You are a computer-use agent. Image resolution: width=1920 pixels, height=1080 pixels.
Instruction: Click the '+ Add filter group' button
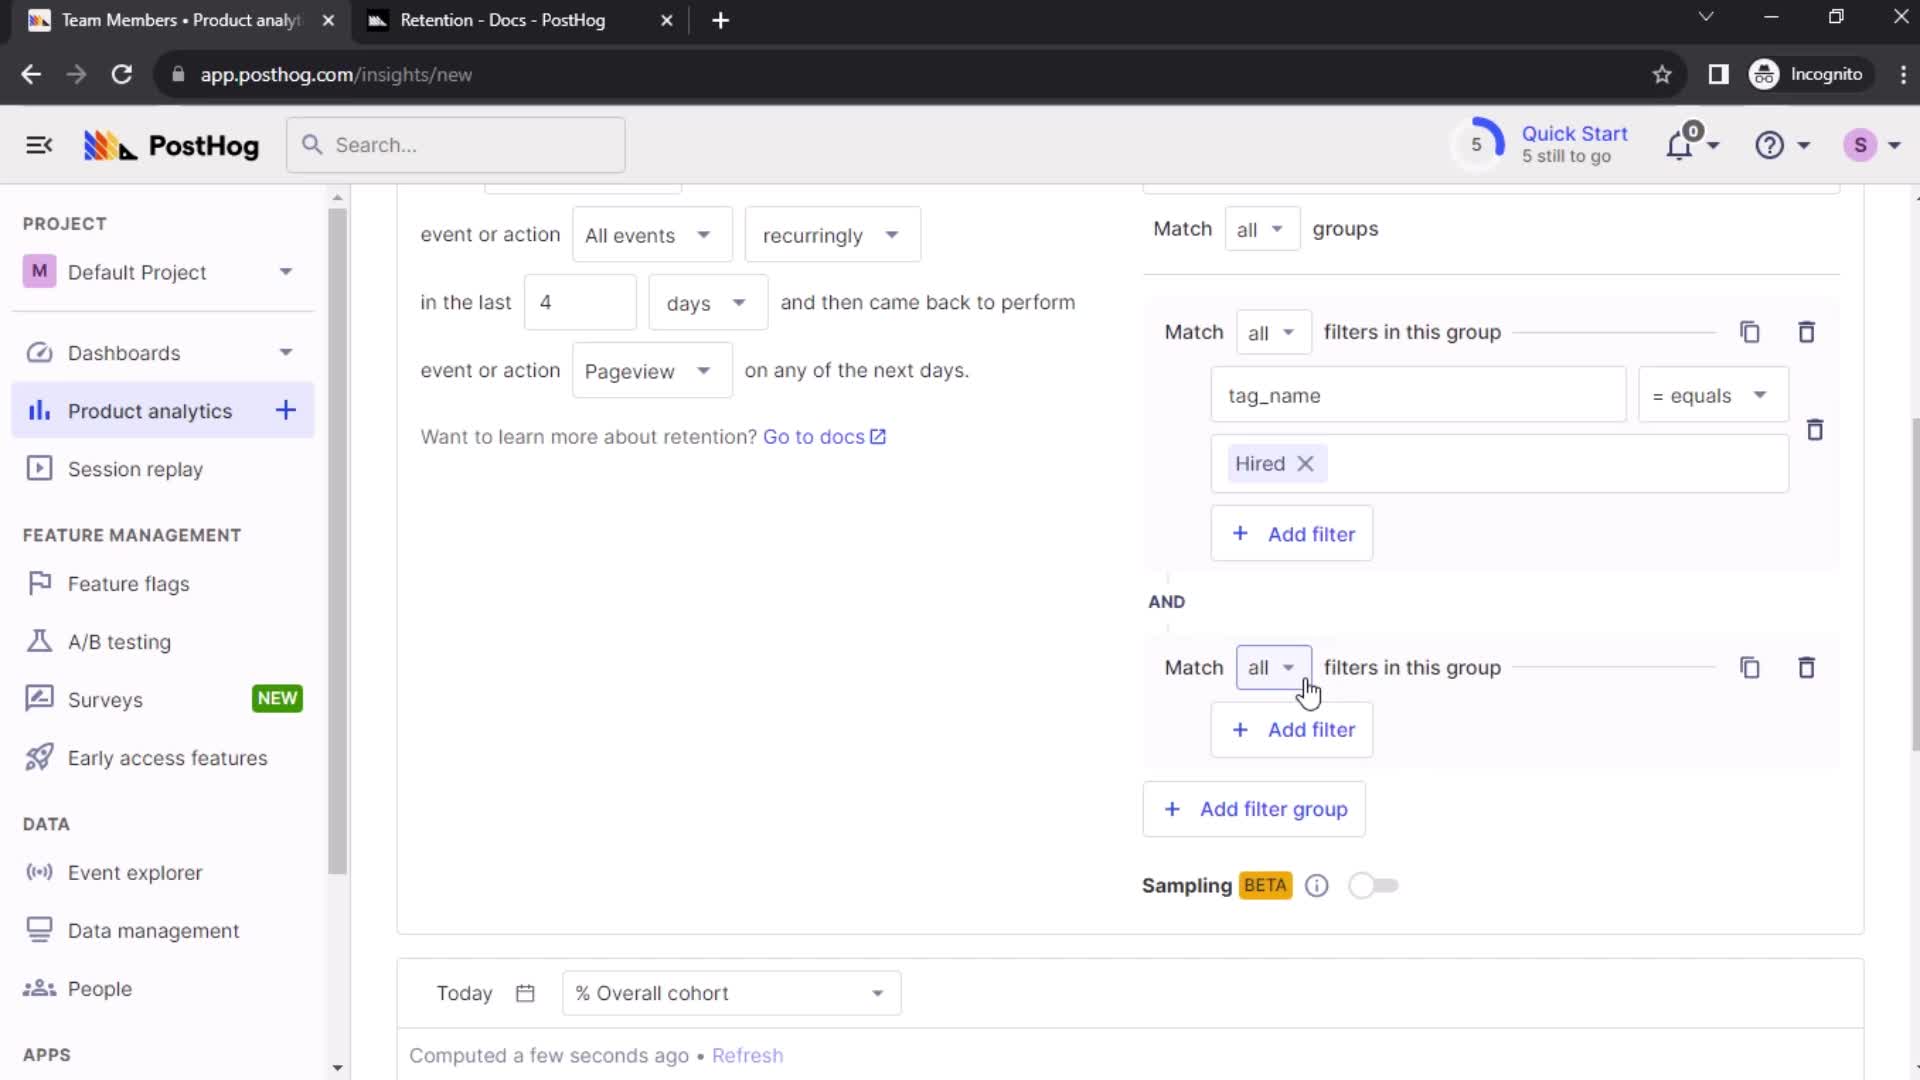coord(1254,810)
